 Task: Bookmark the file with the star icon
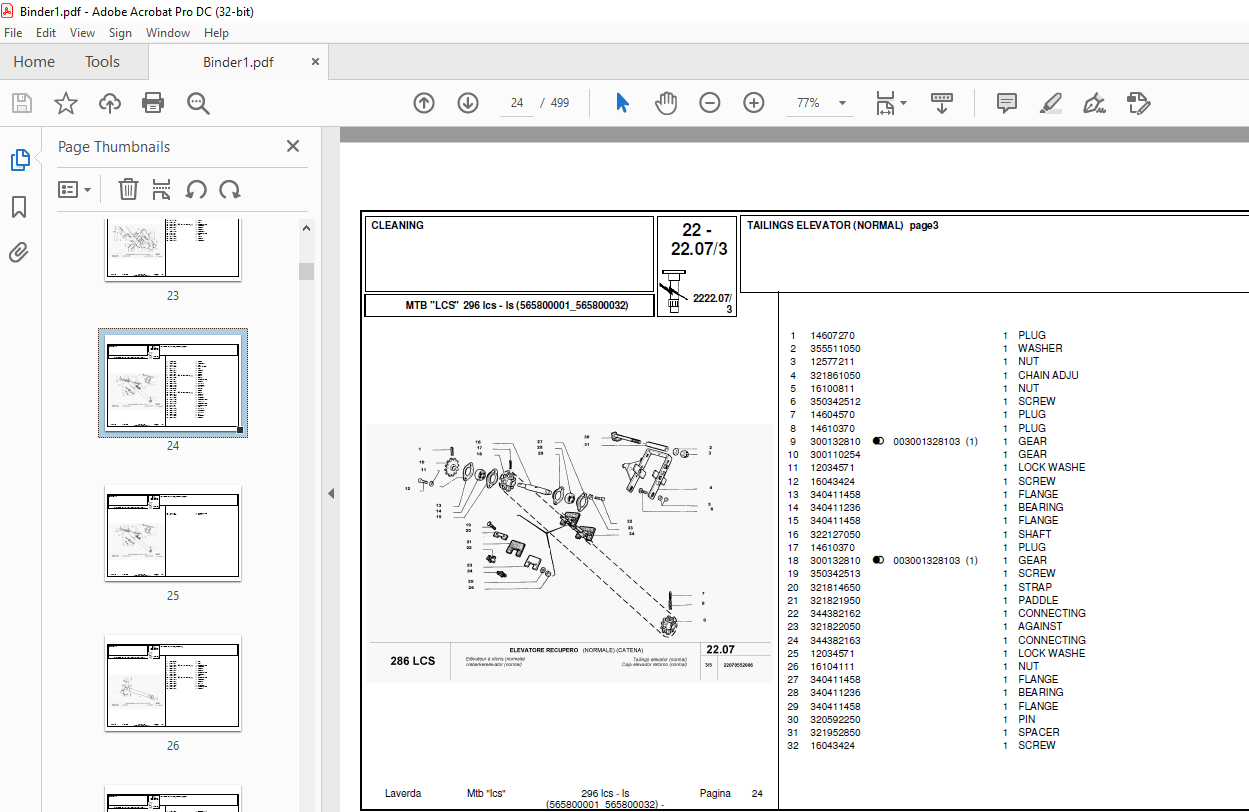[x=66, y=103]
